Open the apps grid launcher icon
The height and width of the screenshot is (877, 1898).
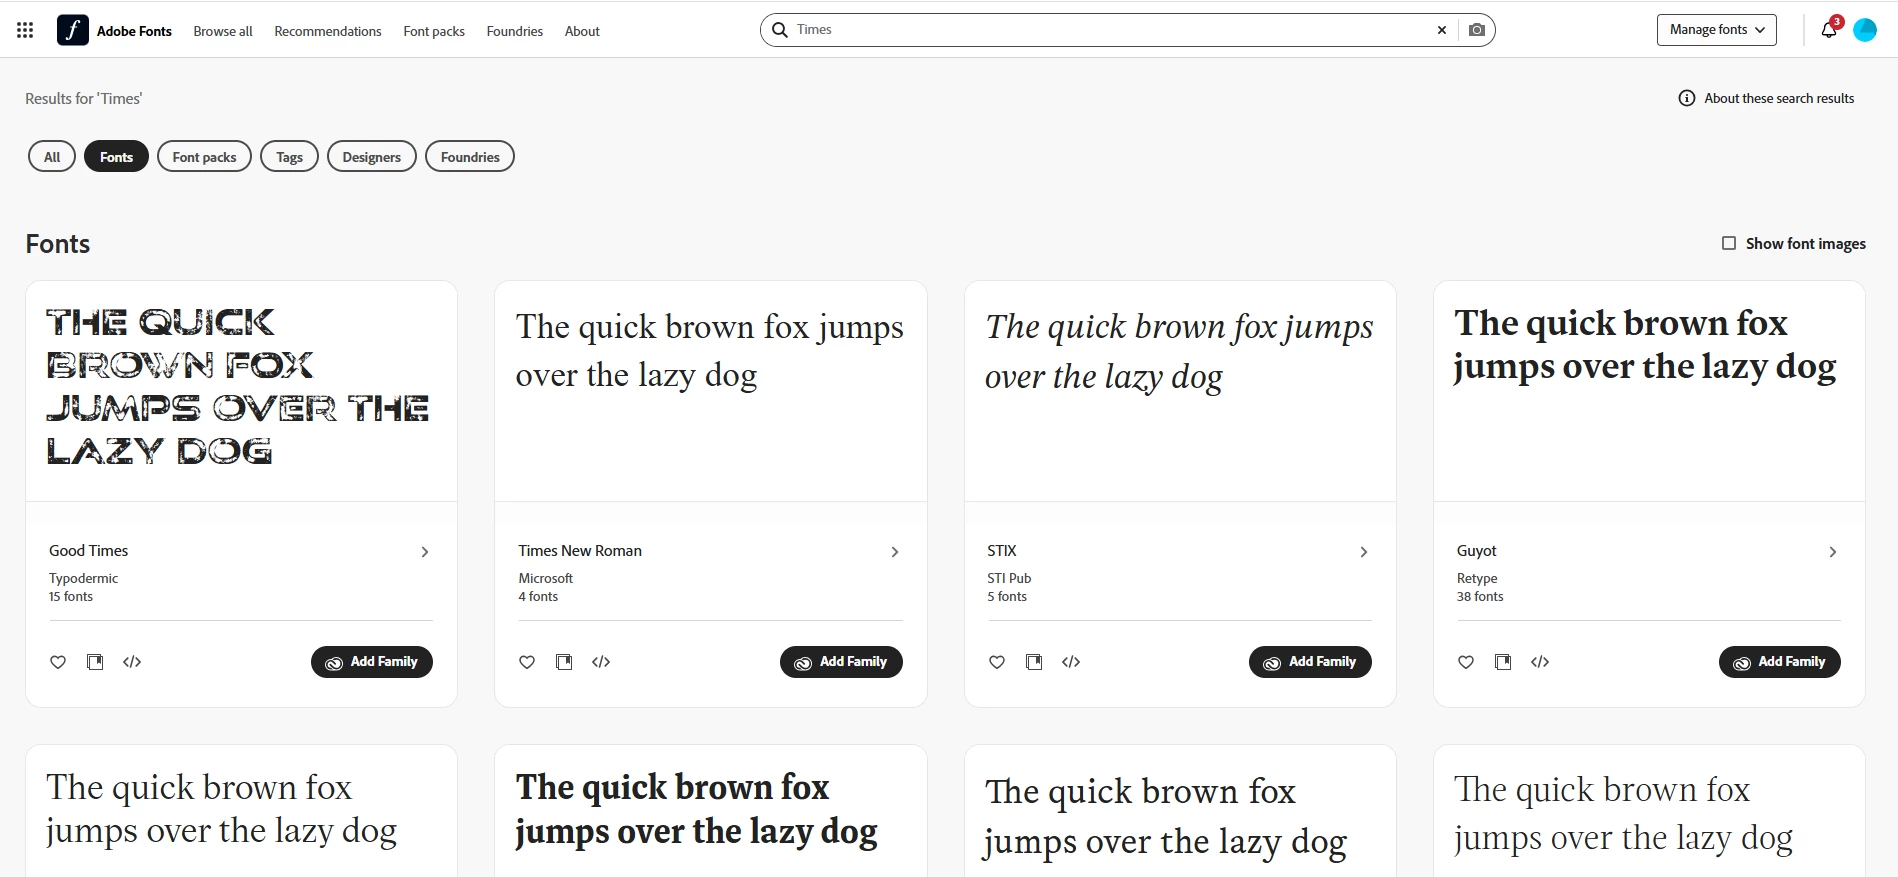(x=25, y=30)
